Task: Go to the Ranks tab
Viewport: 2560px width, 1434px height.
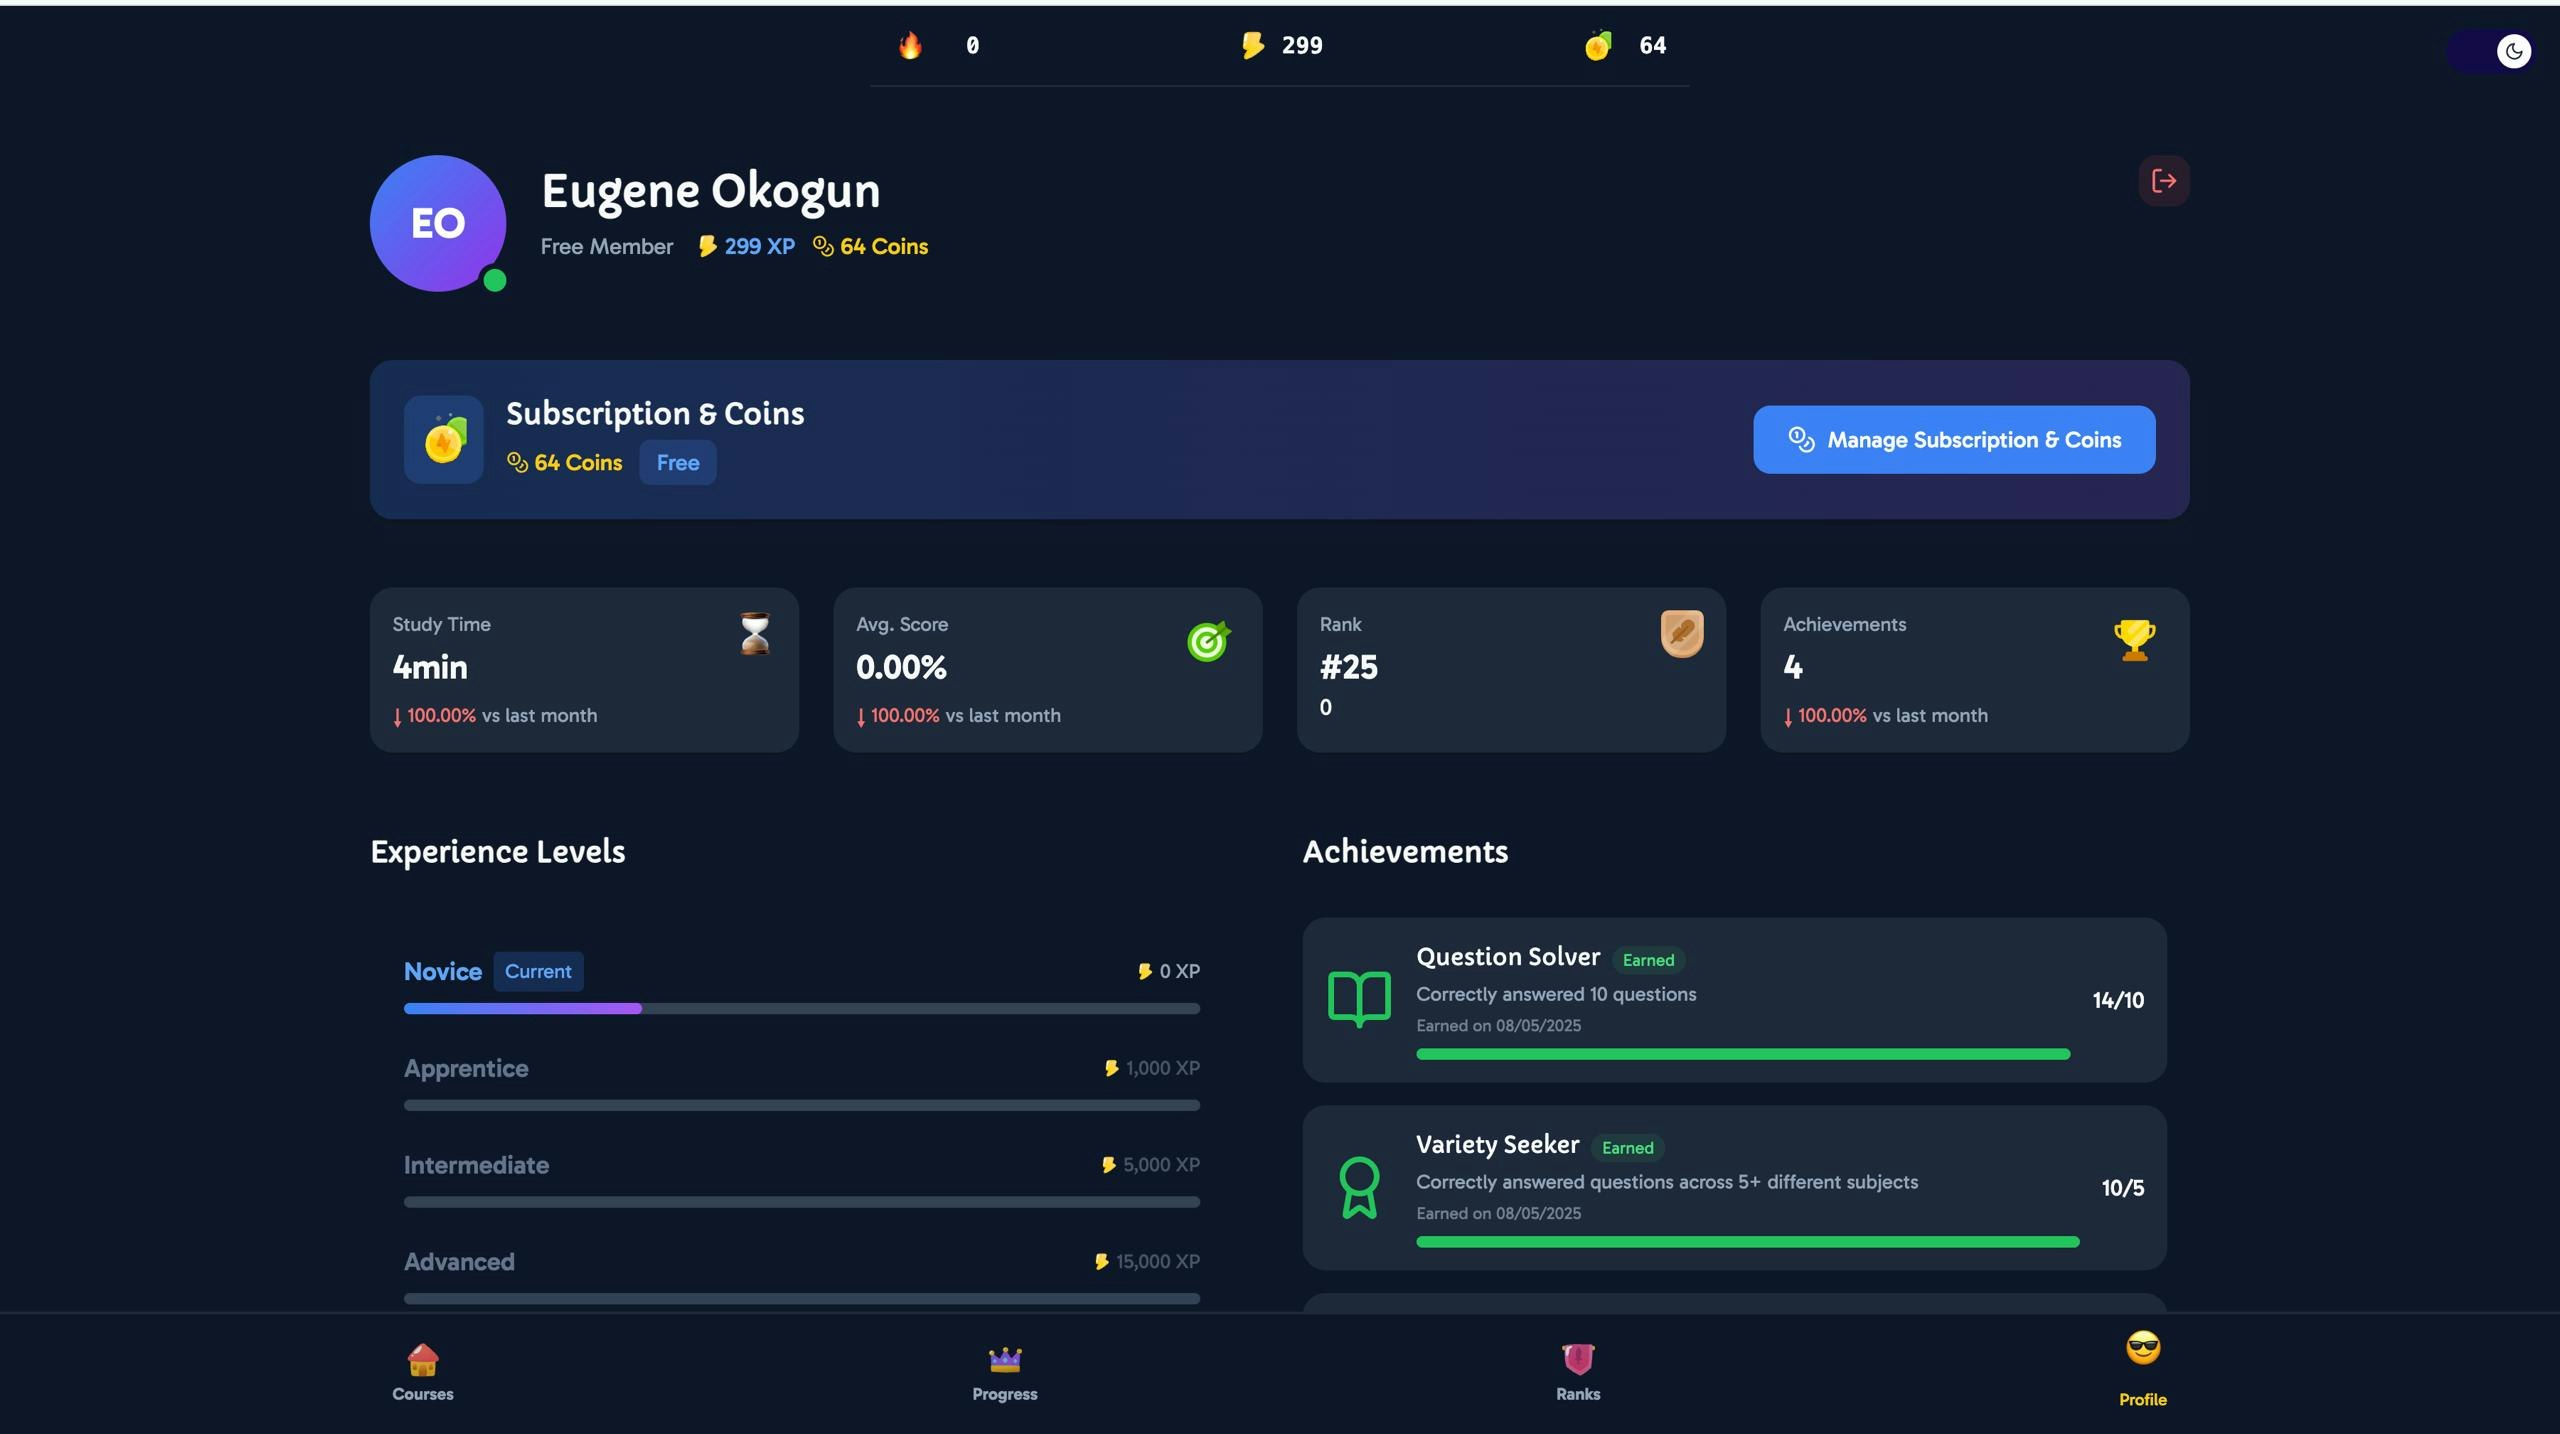Action: (x=1577, y=1372)
